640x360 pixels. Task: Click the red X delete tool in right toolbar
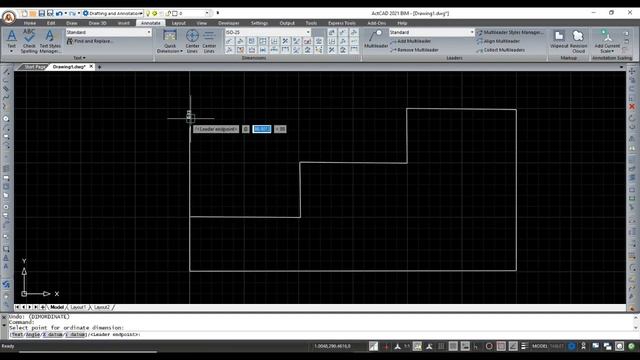point(632,107)
